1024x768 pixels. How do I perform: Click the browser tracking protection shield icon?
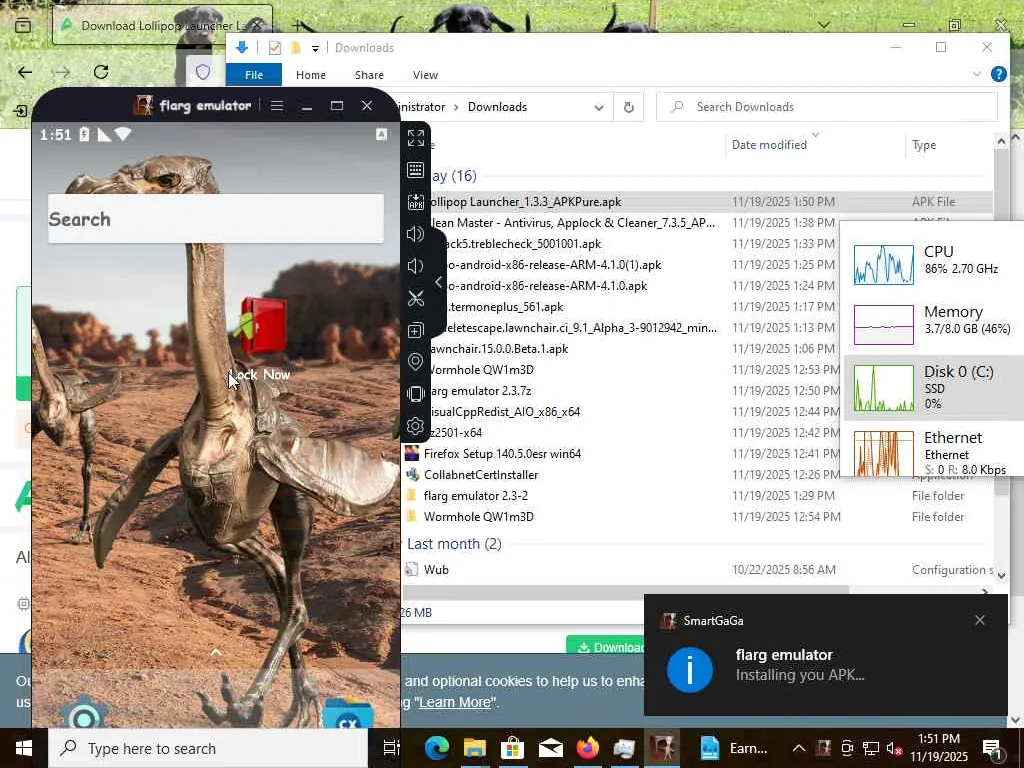point(203,72)
